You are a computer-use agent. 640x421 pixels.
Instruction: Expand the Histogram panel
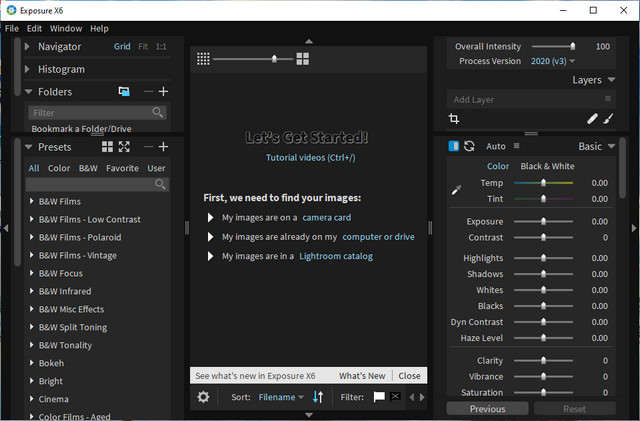point(28,69)
